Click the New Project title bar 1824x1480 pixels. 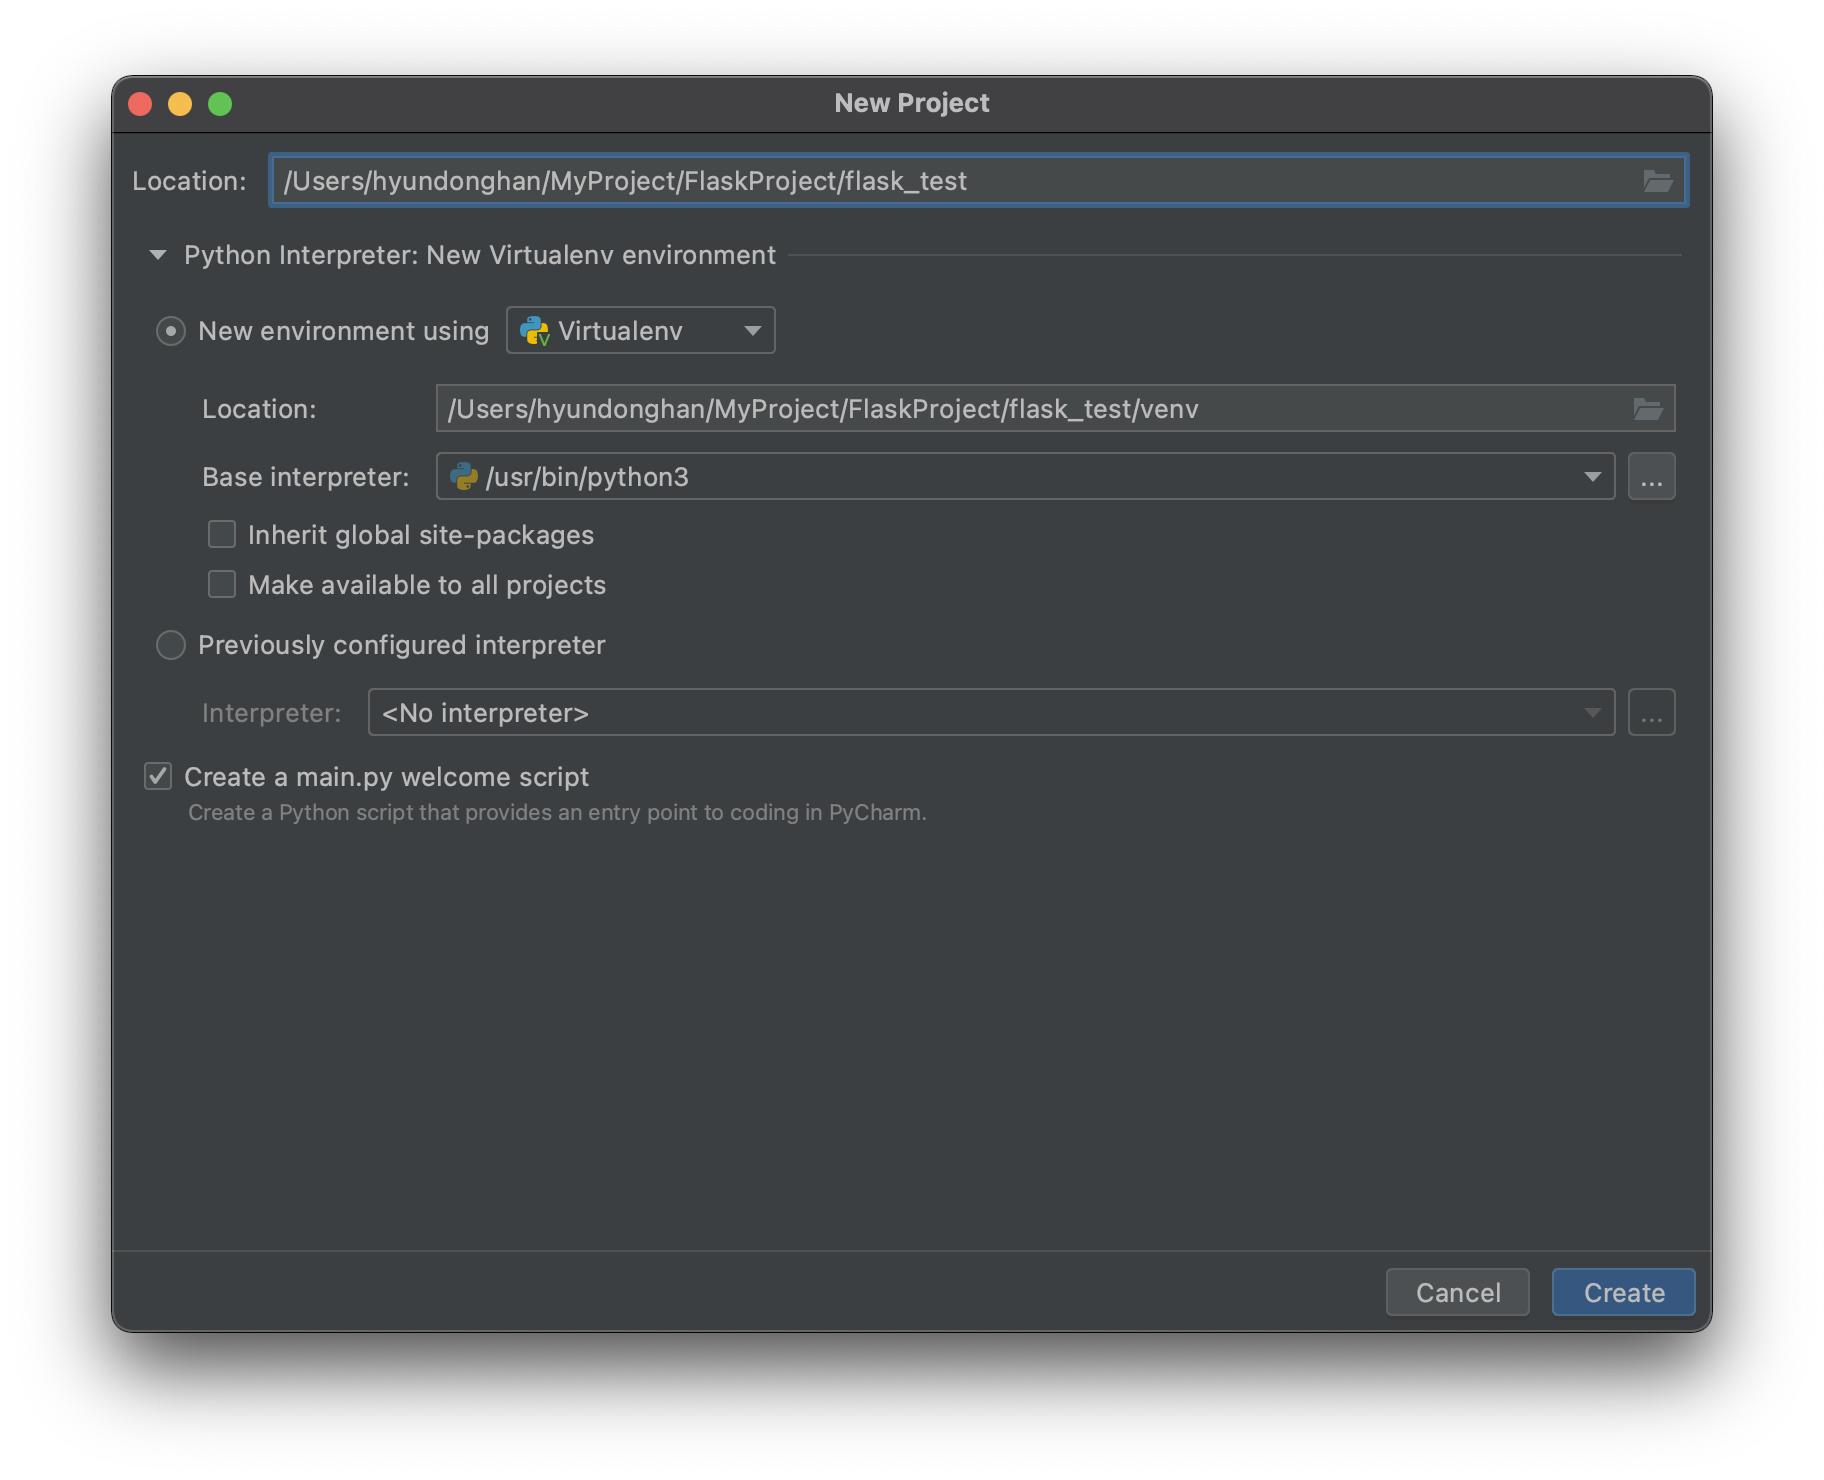pyautogui.click(x=910, y=102)
